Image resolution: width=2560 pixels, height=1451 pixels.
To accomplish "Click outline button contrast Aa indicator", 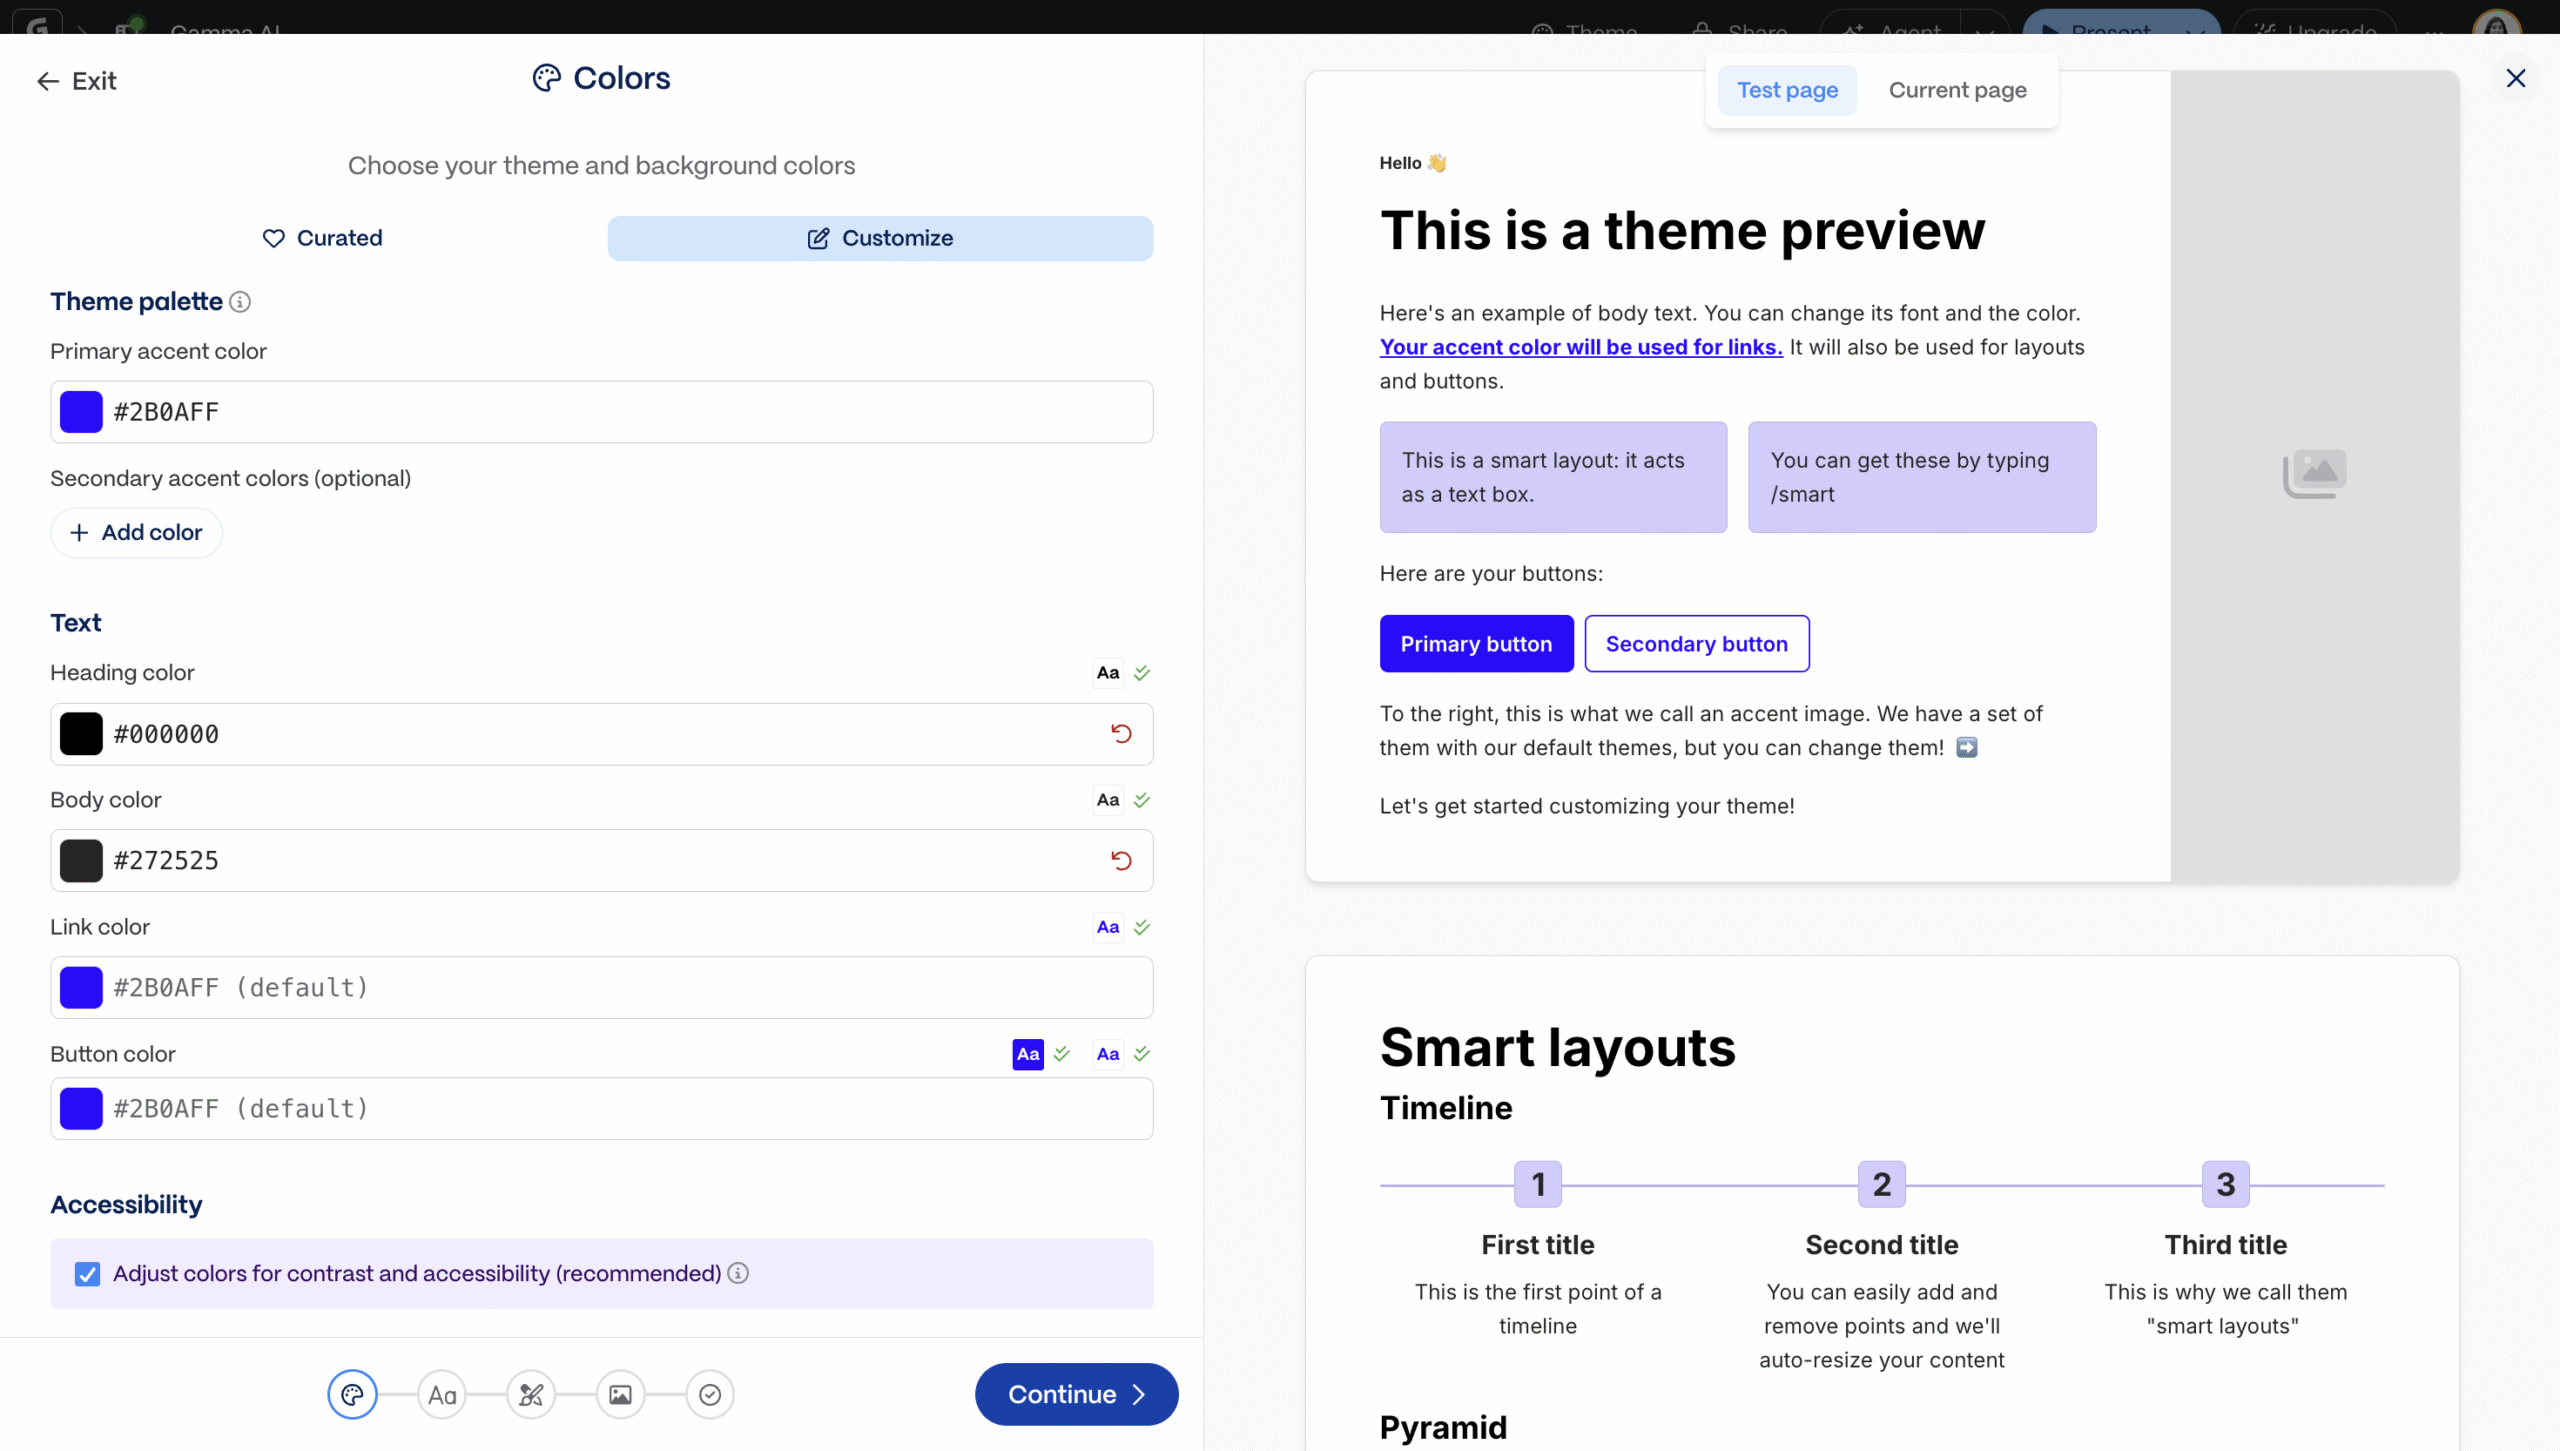I will click(x=1108, y=1054).
